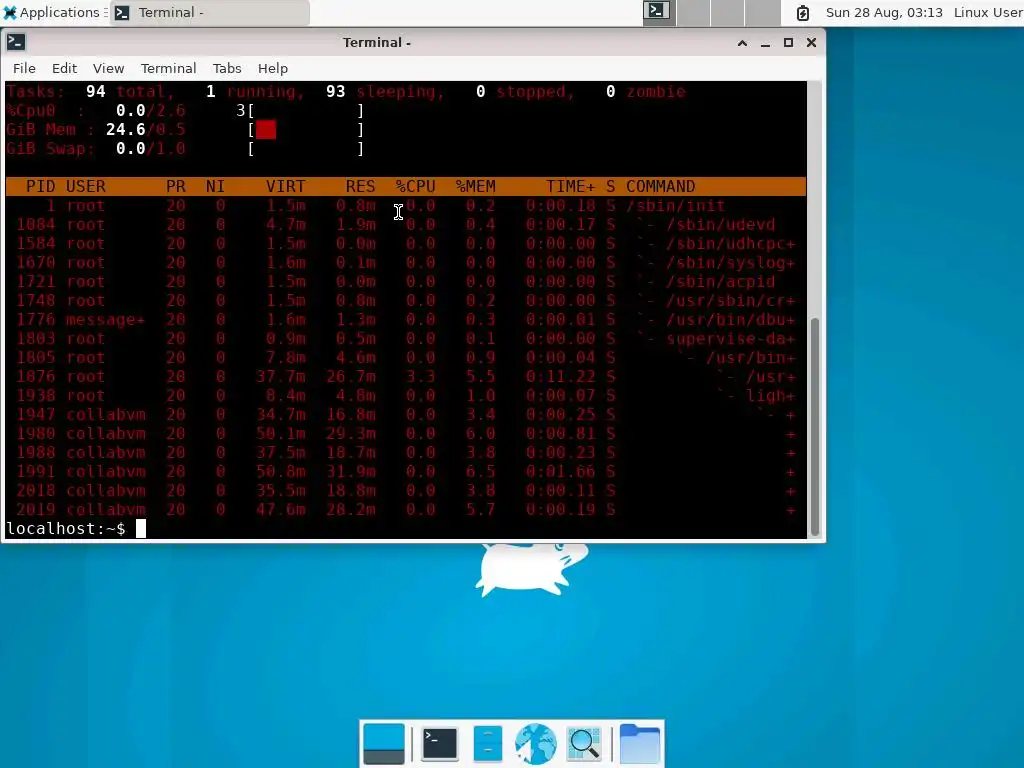Switch to workspace 1 showing the terminal icon
The height and width of the screenshot is (768, 1024).
[657, 12]
